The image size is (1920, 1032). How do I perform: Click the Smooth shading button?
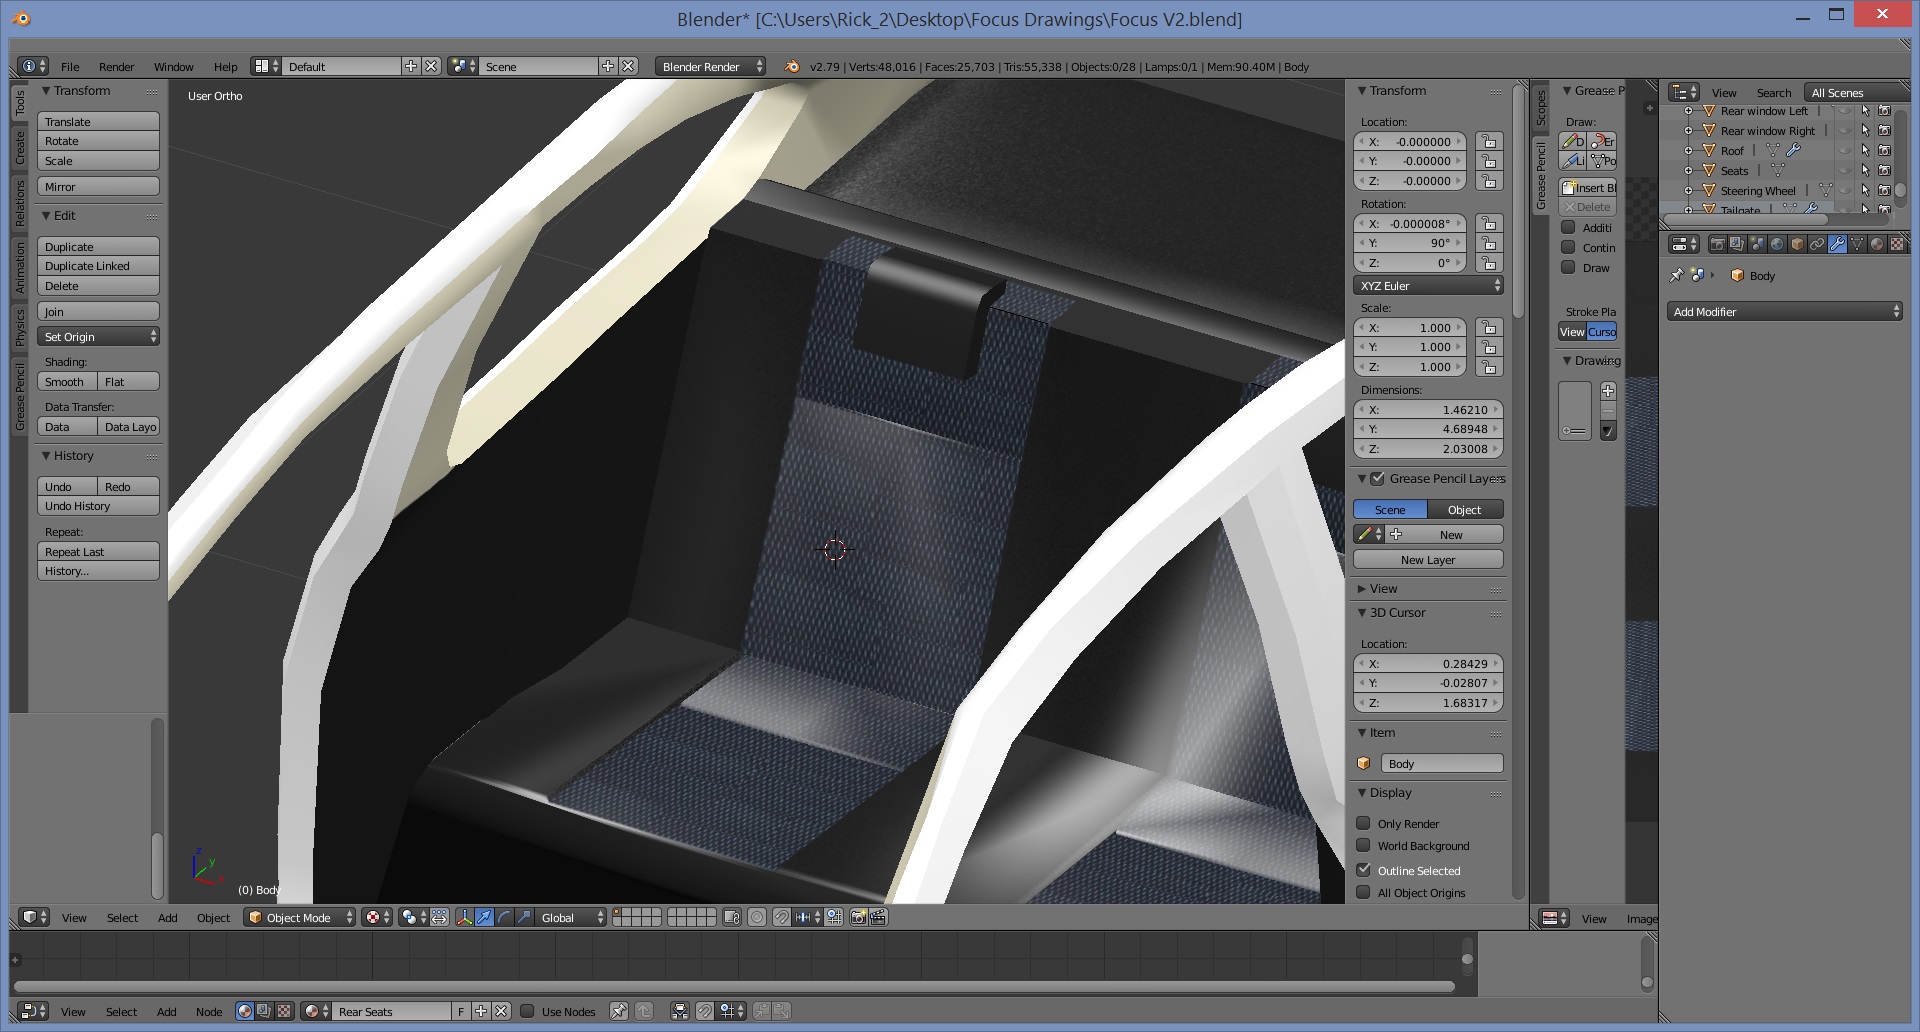pos(66,381)
